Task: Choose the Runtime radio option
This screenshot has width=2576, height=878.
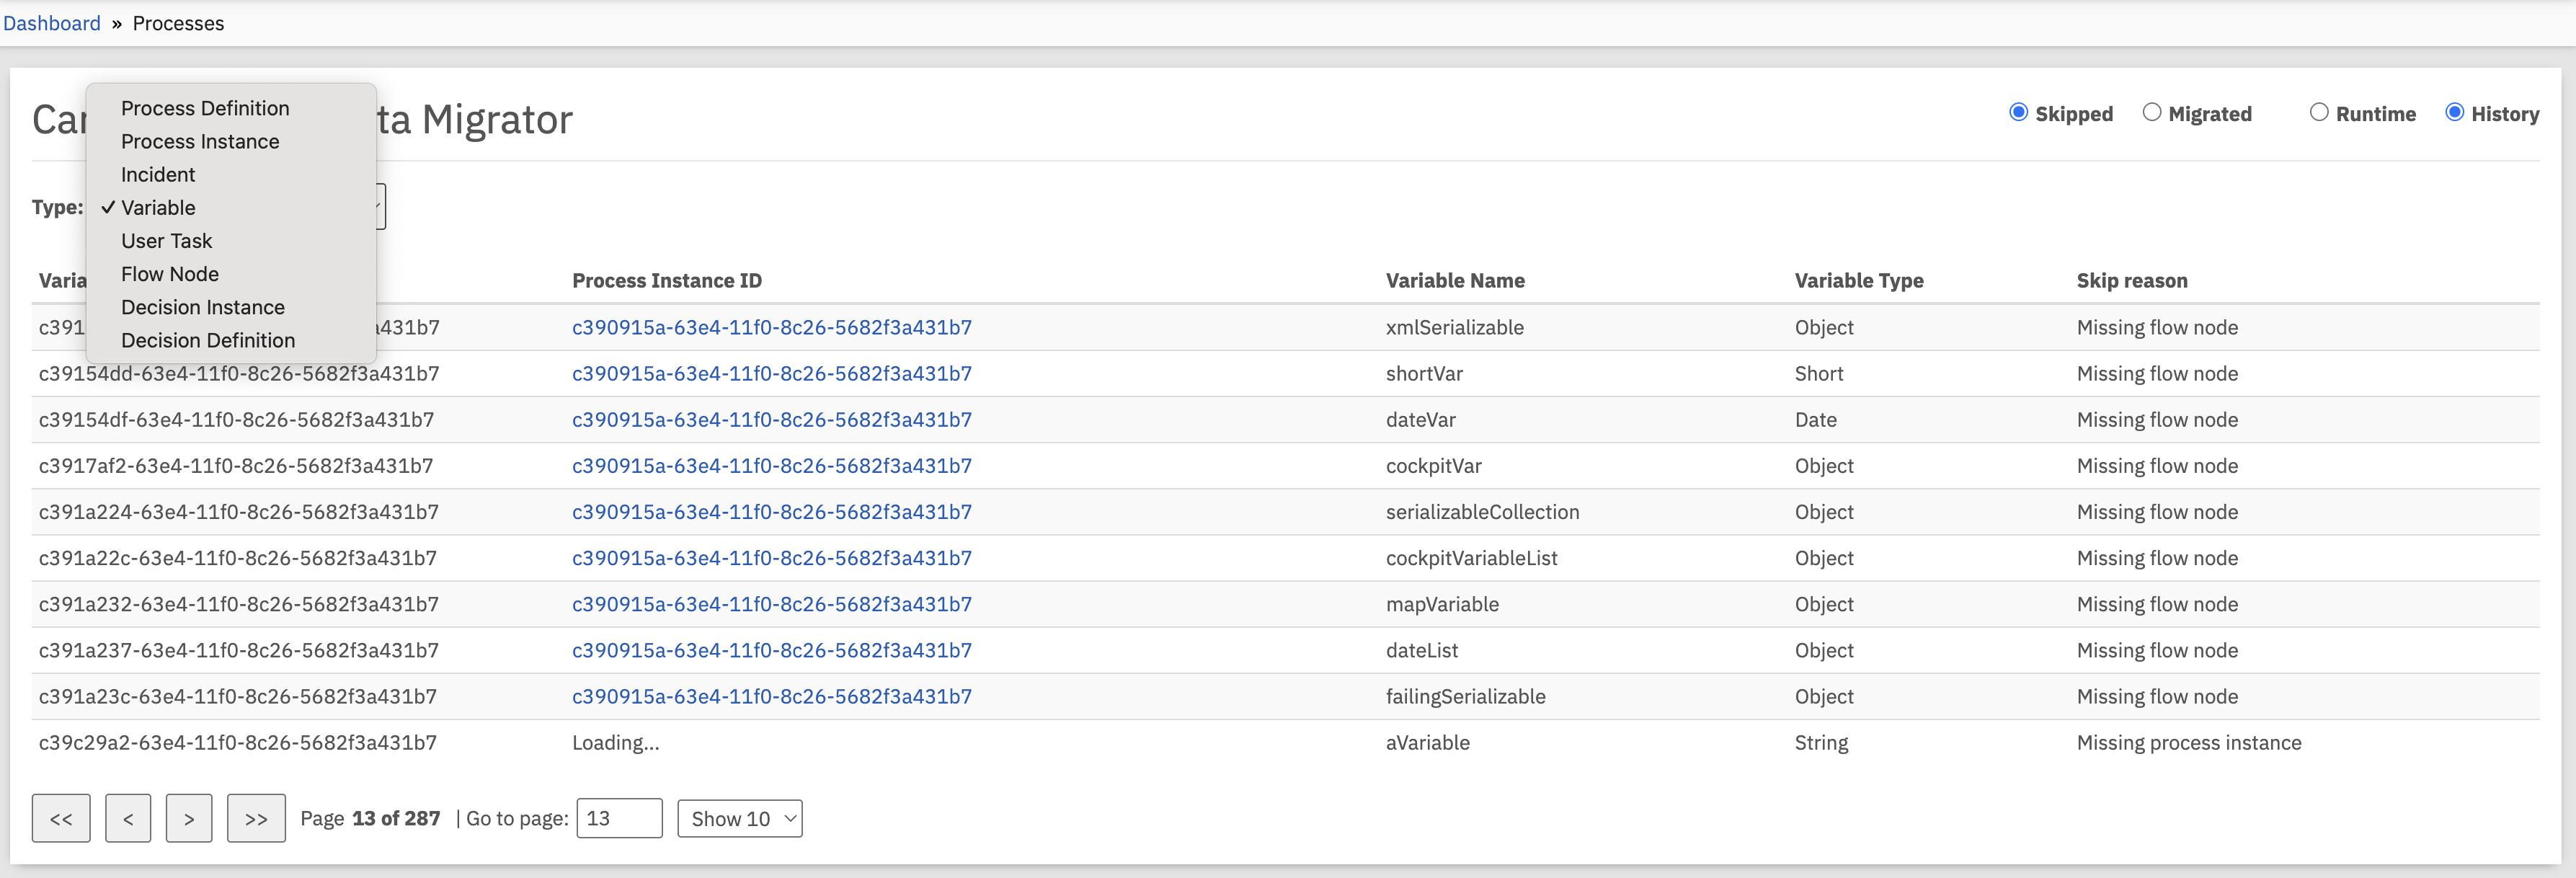Action: coord(2319,113)
